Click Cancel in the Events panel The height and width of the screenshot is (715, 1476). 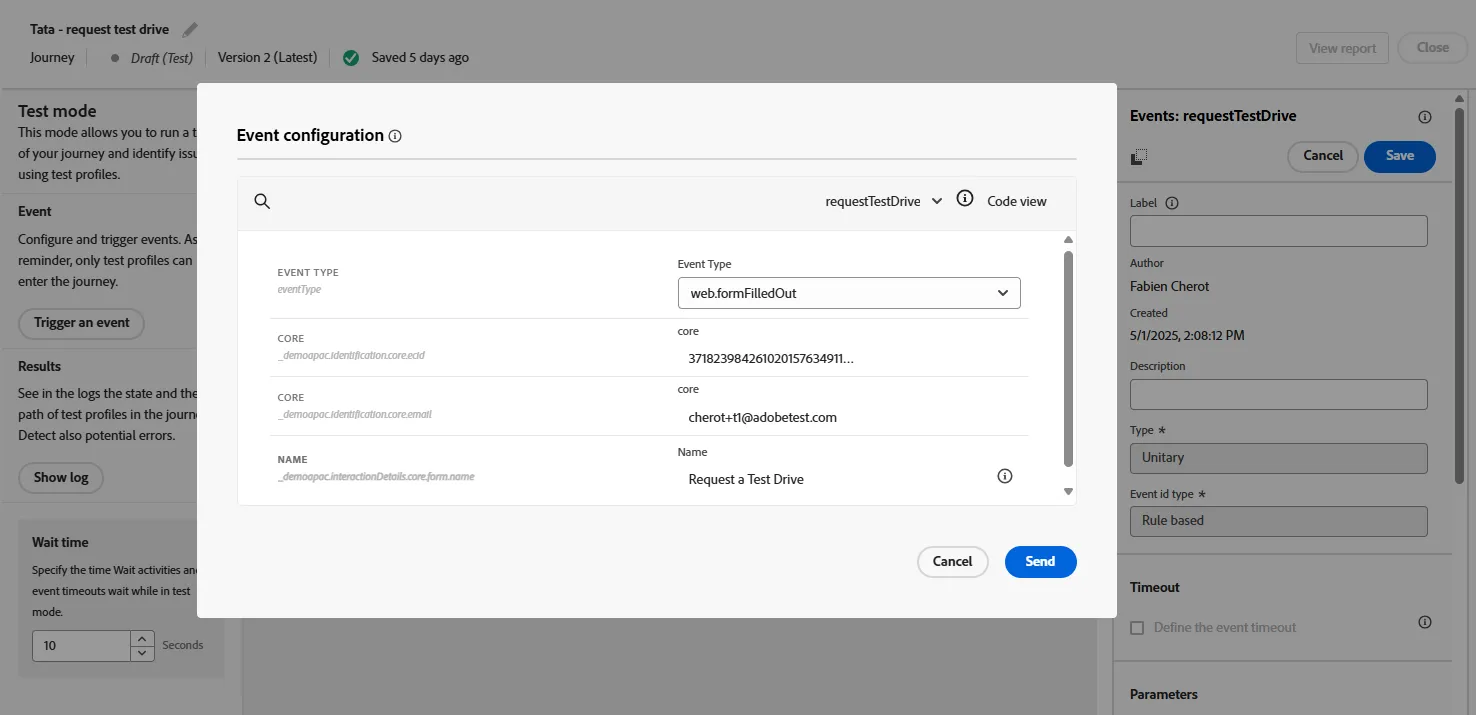point(1323,156)
